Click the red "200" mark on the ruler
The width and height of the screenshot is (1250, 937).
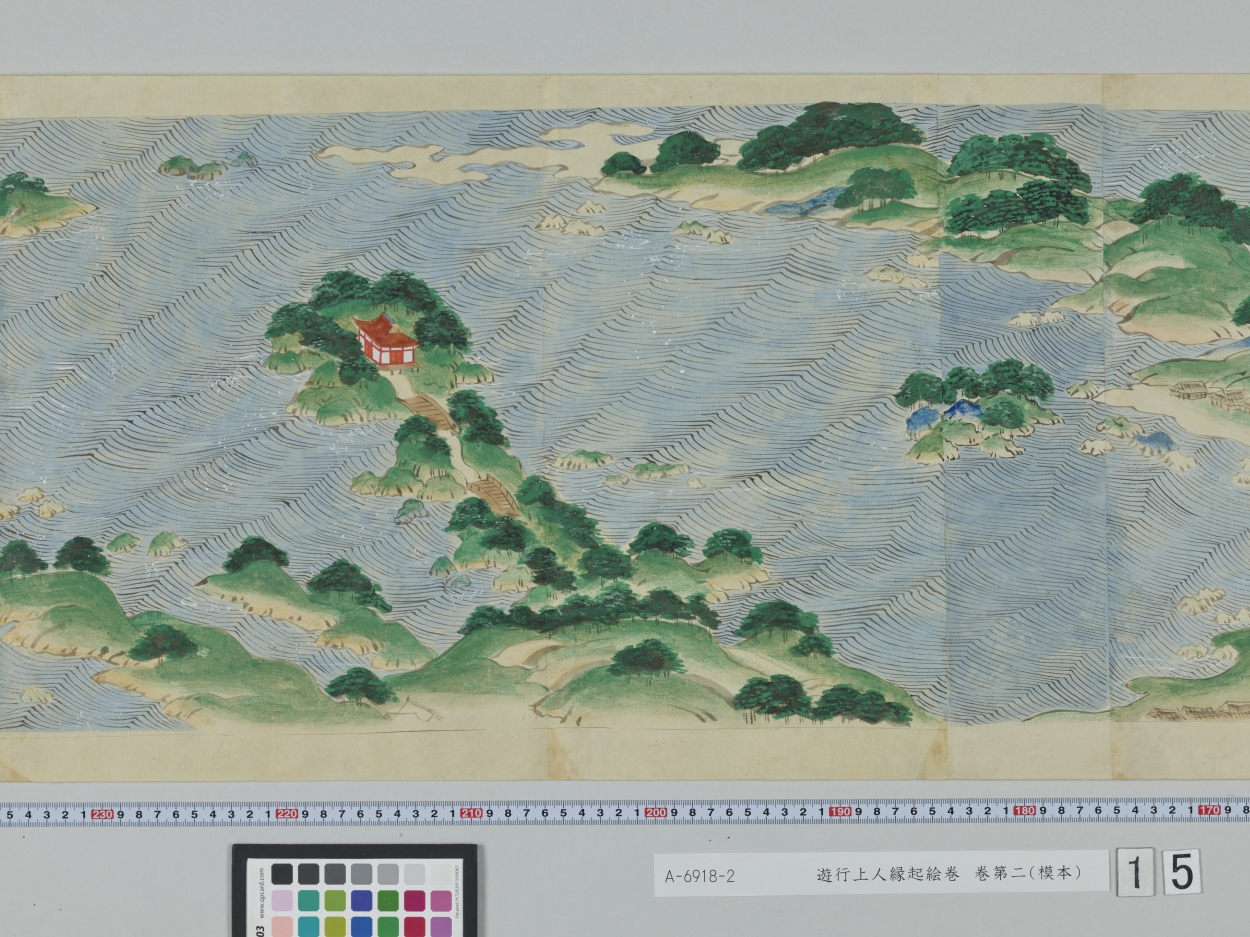[x=655, y=812]
